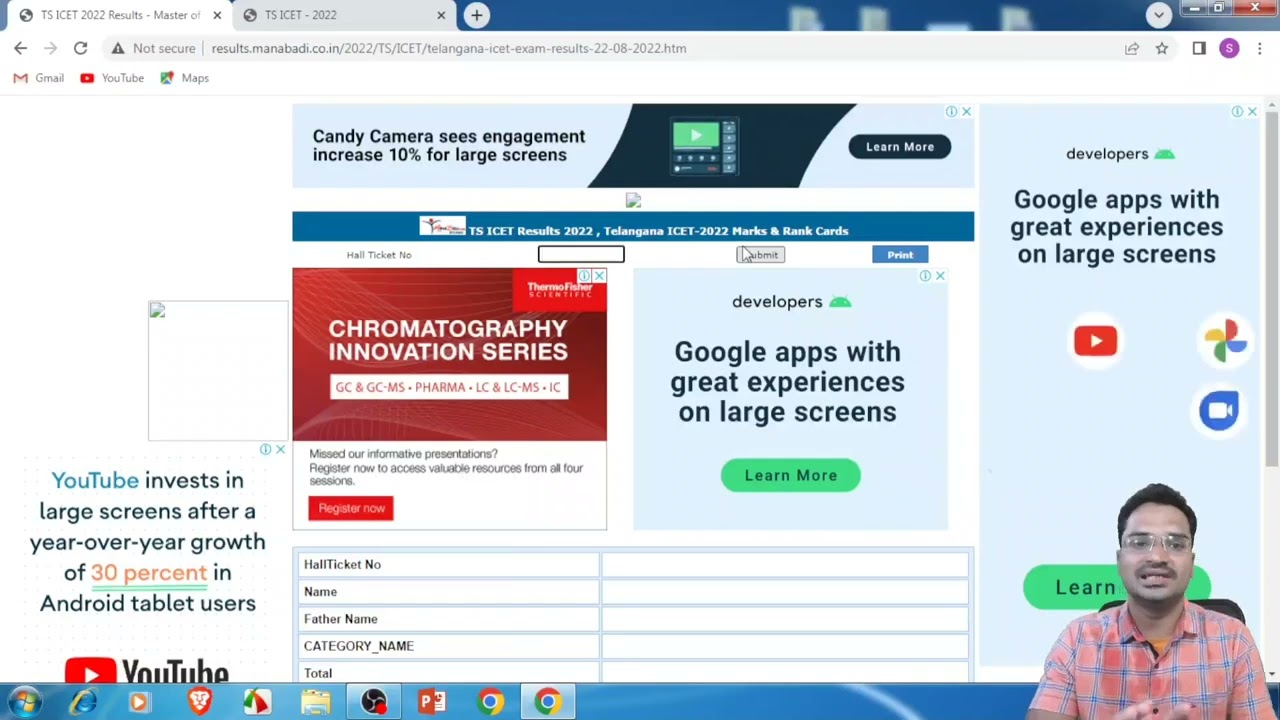Viewport: 1280px width, 720px height.
Task: Select the Name row label
Action: 320,592
